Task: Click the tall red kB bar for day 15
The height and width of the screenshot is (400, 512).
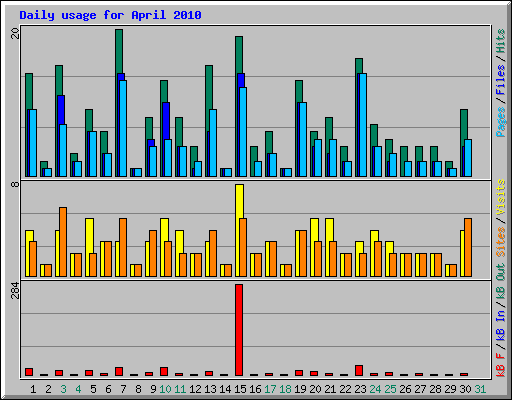Action: [239, 330]
